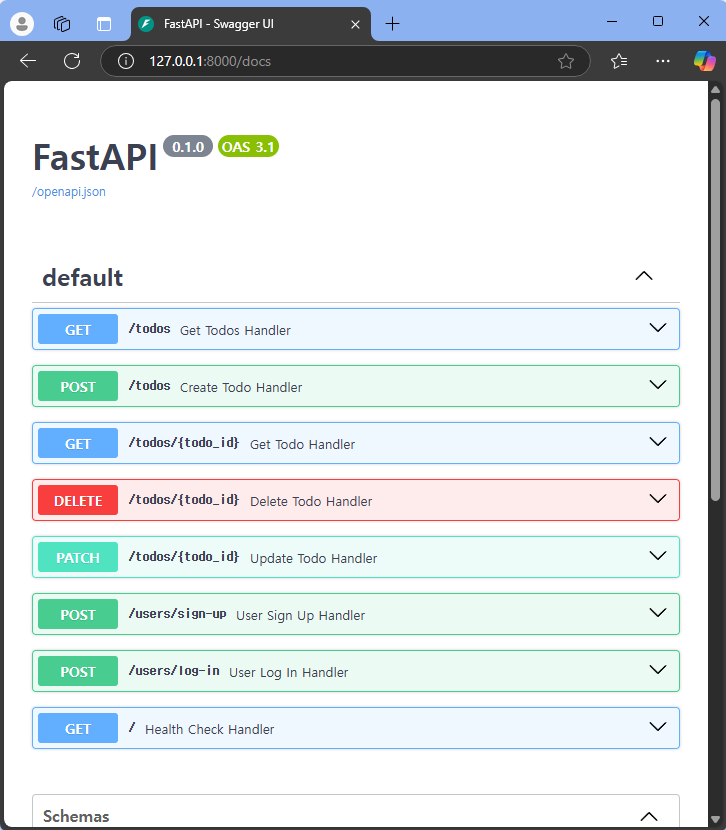Click the 'Delete Todo Handler' description text
726x830 pixels.
coord(311,501)
